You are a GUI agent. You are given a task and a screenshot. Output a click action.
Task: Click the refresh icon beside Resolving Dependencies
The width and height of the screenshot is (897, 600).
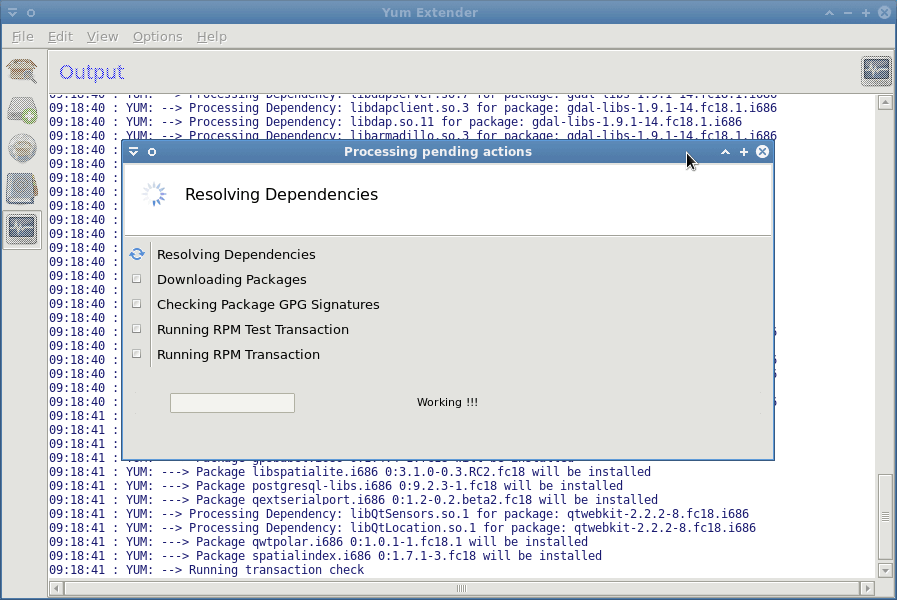[x=137, y=254]
